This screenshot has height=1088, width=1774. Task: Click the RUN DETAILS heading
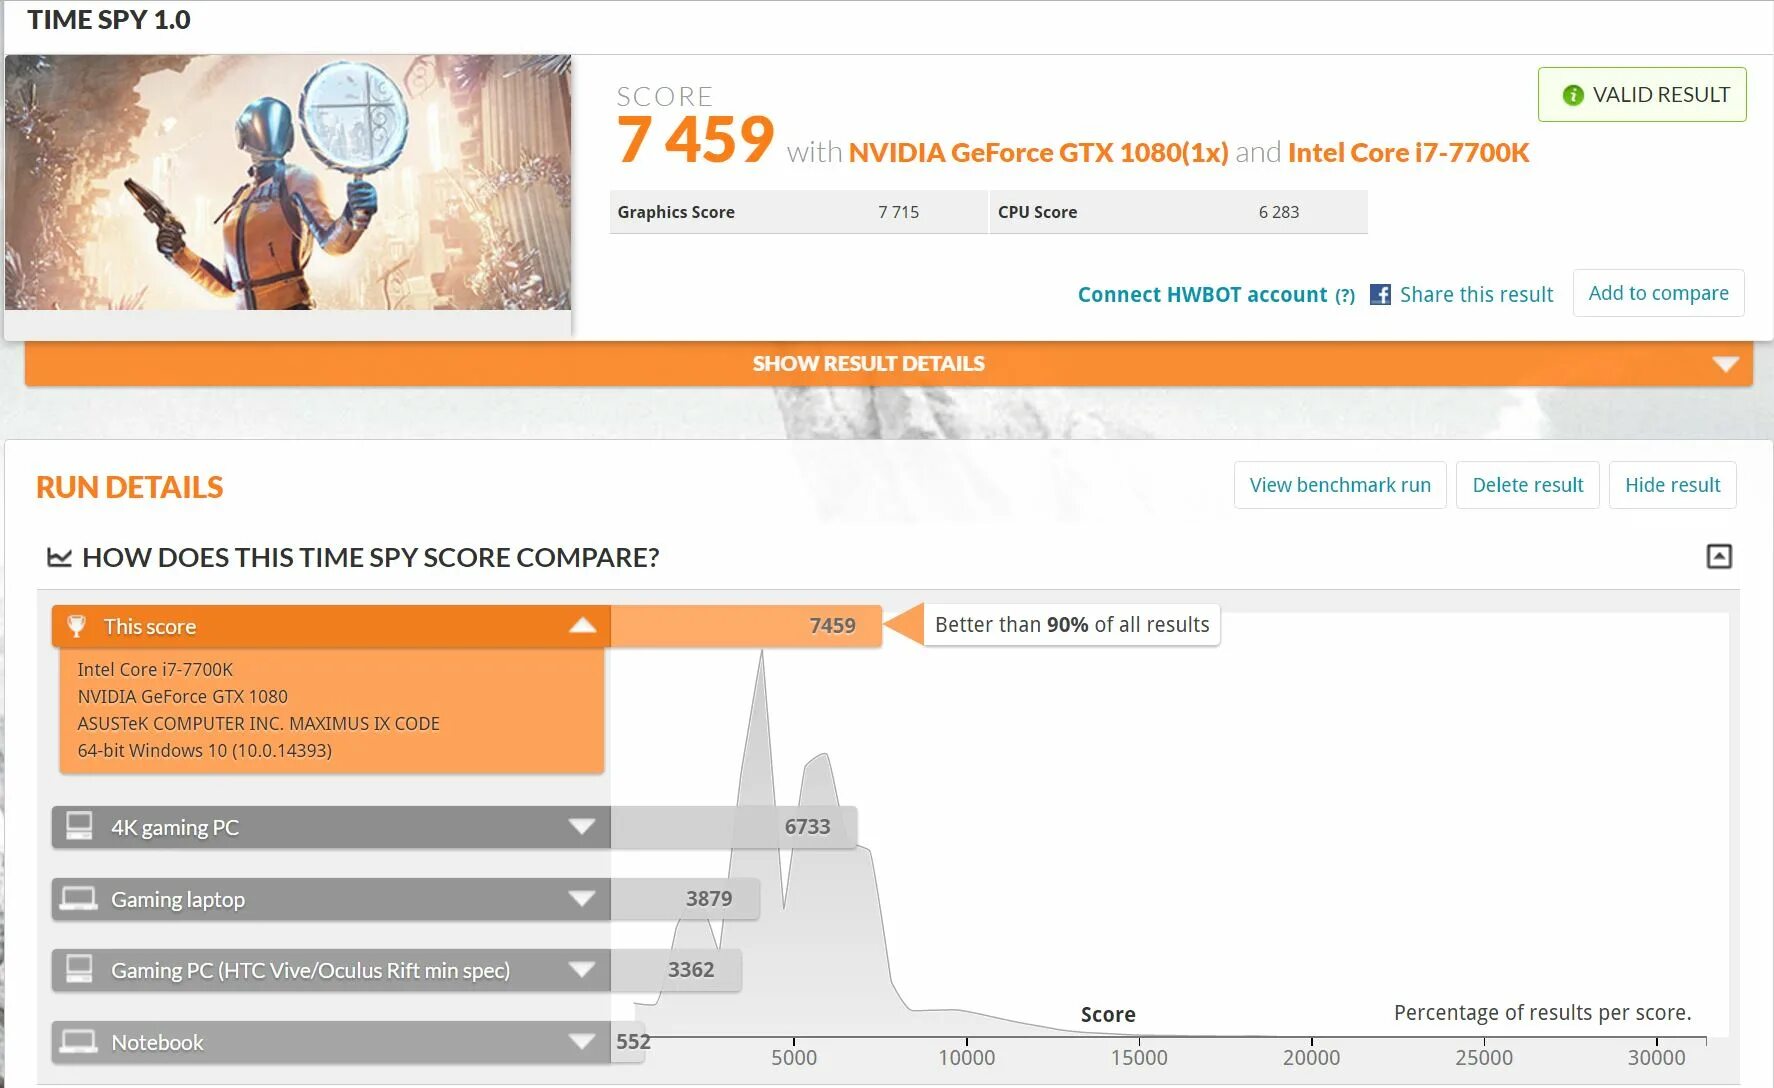coord(130,487)
